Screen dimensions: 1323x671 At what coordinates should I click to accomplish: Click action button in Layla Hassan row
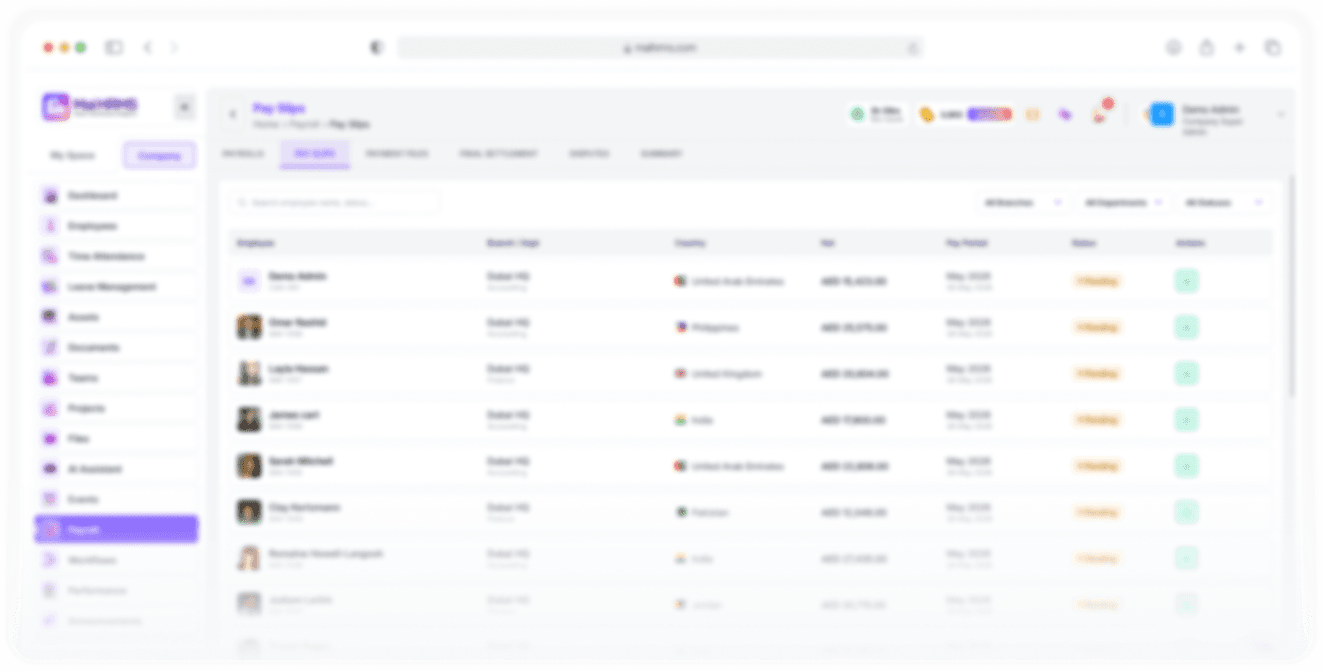point(1186,374)
